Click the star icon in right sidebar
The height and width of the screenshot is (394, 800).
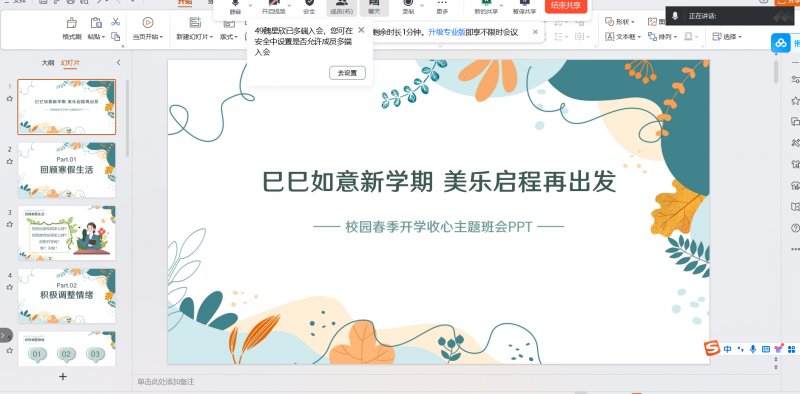795,100
